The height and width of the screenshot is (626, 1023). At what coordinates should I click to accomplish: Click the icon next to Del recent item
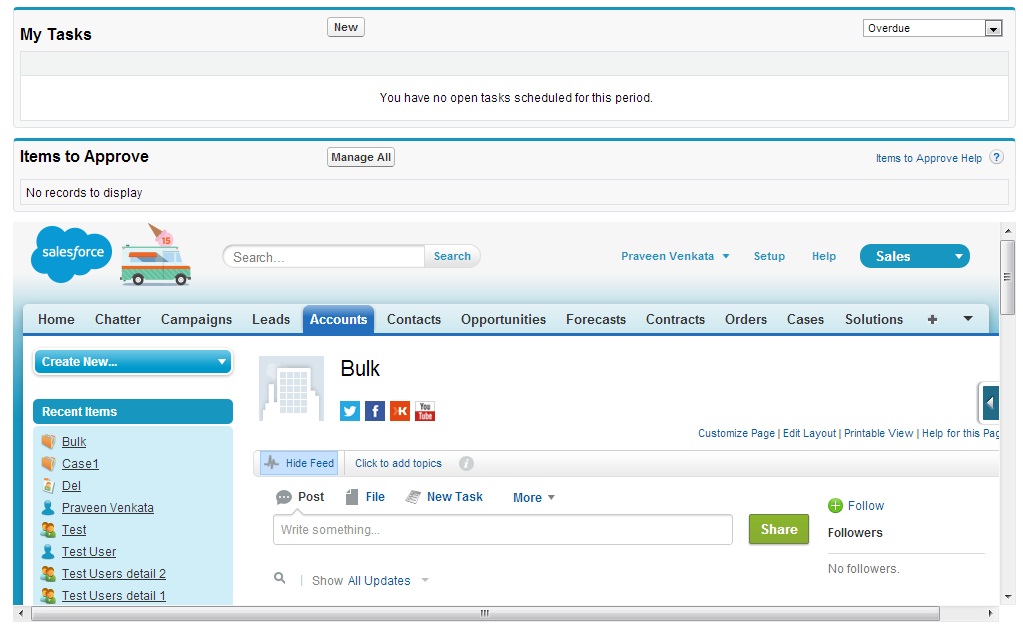pyautogui.click(x=48, y=486)
